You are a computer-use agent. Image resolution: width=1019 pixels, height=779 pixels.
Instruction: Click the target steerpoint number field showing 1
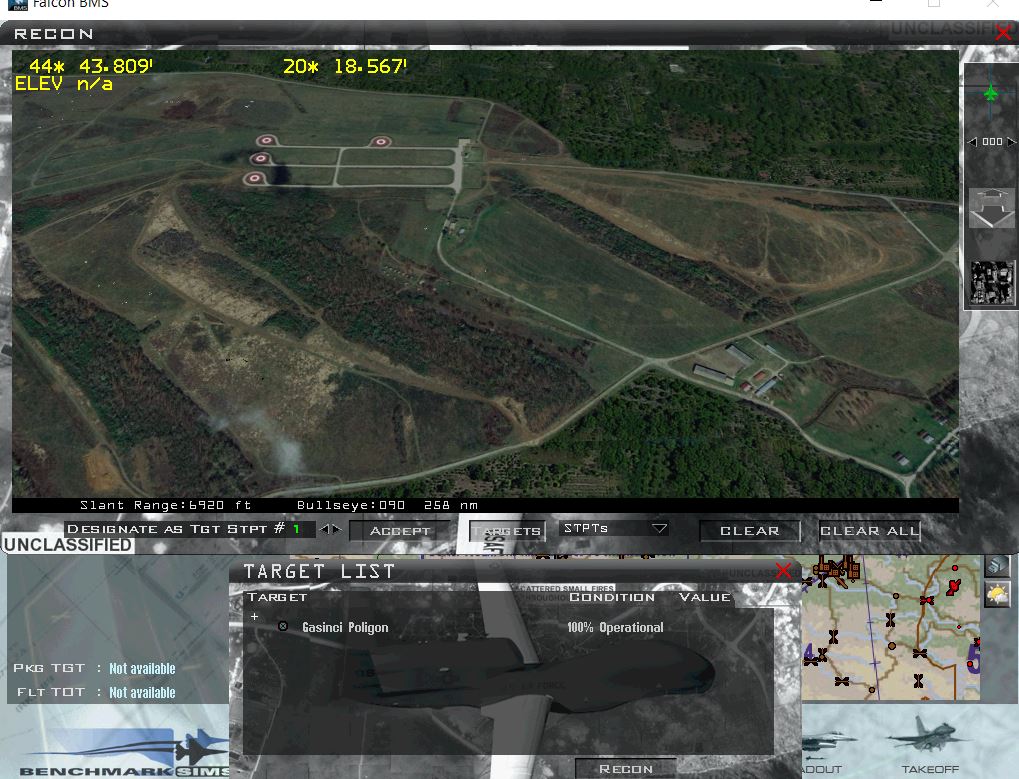pos(296,529)
